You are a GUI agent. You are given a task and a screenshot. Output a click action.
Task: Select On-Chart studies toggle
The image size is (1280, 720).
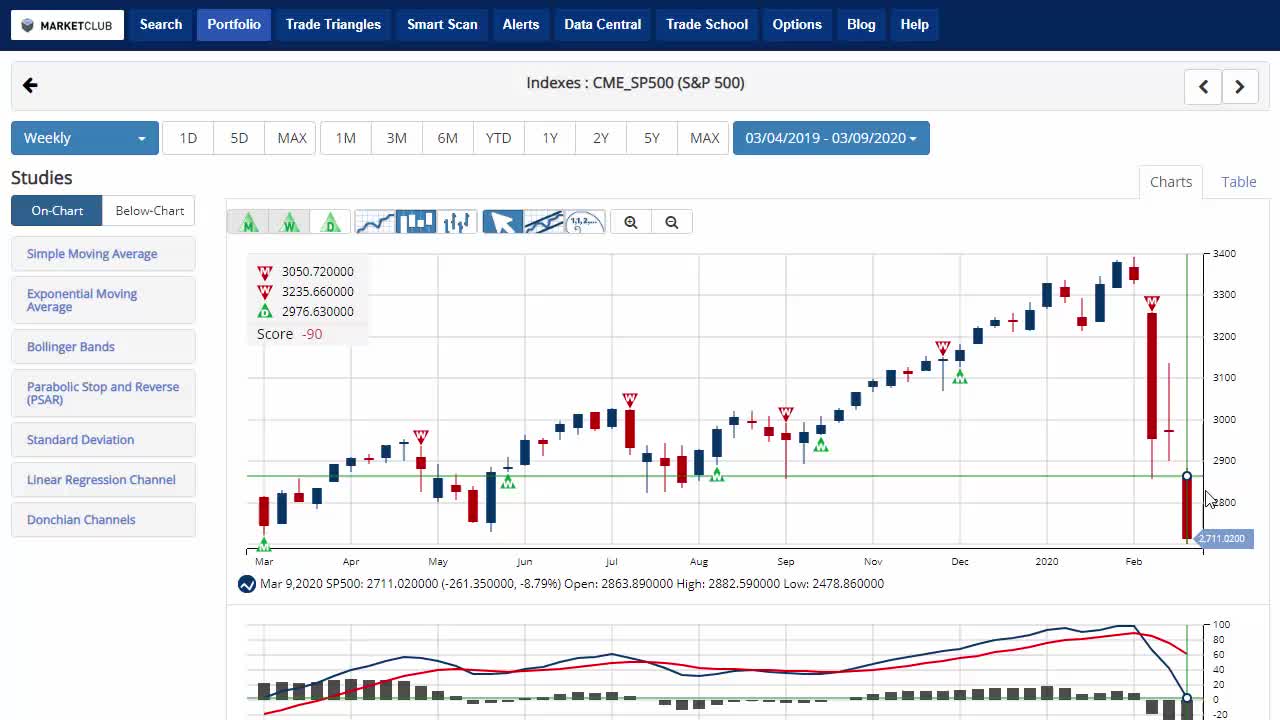point(57,211)
